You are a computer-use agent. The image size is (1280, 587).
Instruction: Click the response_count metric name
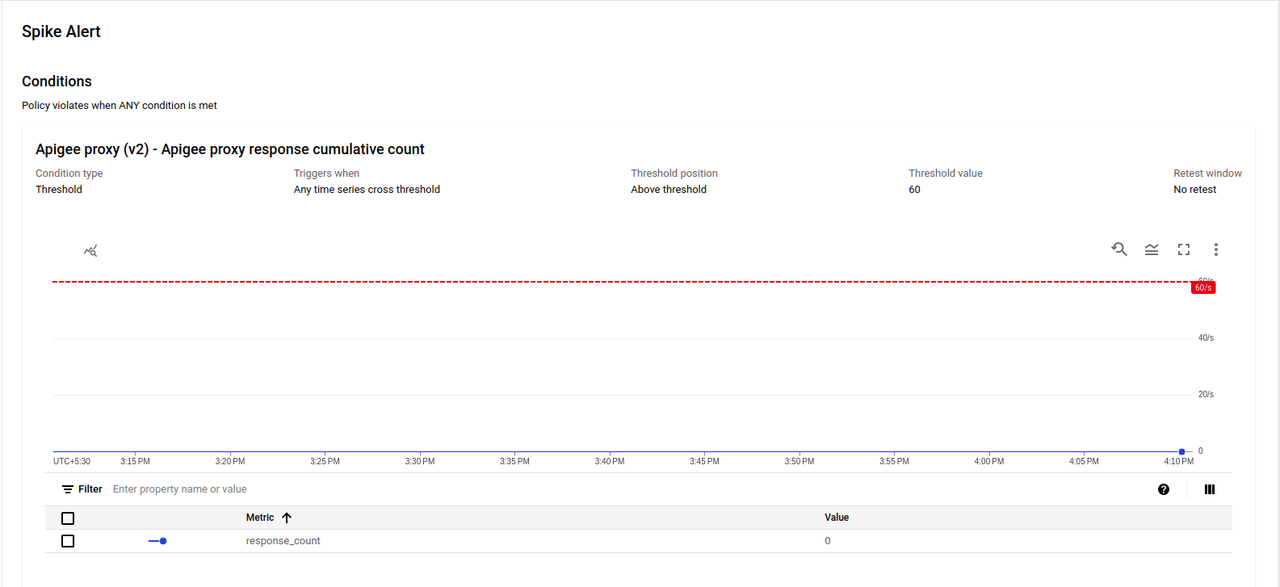pos(283,541)
